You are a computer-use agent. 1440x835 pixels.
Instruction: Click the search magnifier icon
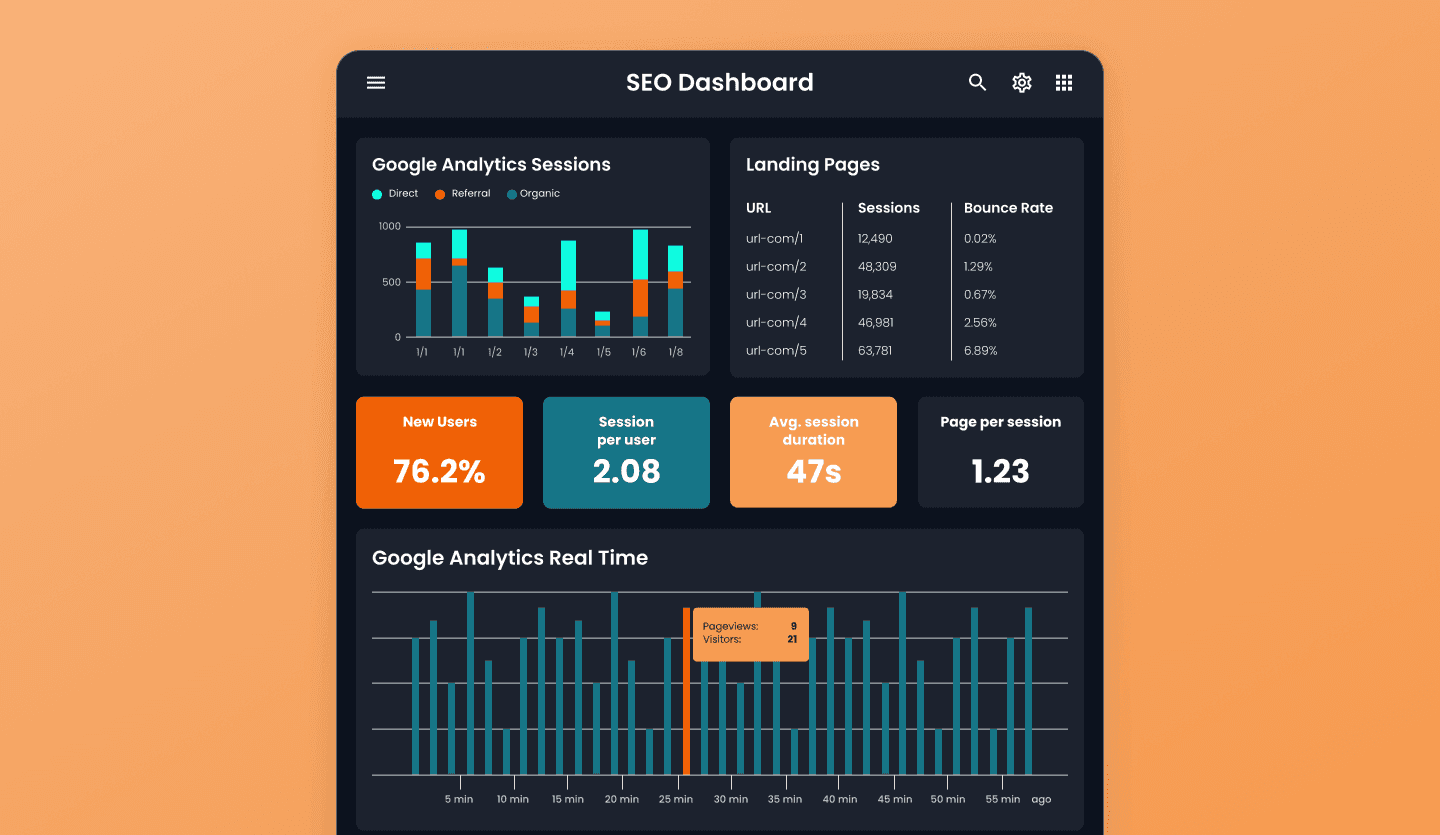(x=977, y=83)
